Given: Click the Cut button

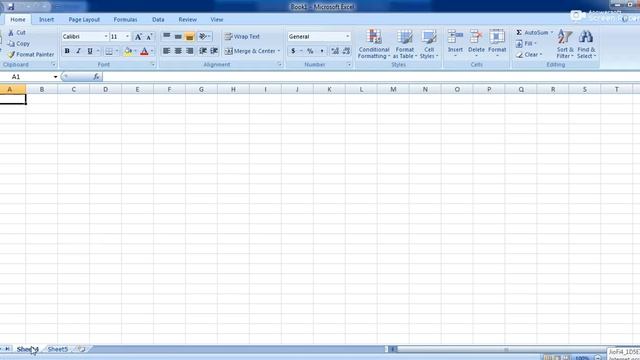Looking at the screenshot, I should [x=17, y=33].
